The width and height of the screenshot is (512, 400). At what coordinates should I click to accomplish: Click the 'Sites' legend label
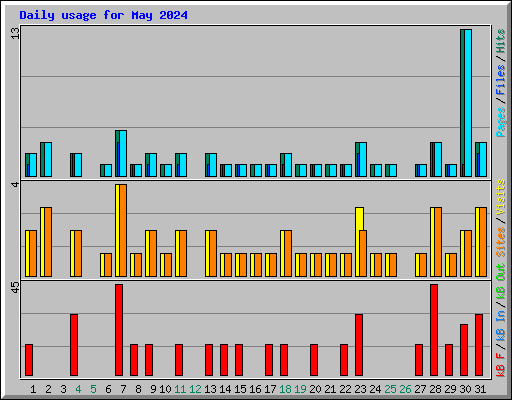coord(501,242)
